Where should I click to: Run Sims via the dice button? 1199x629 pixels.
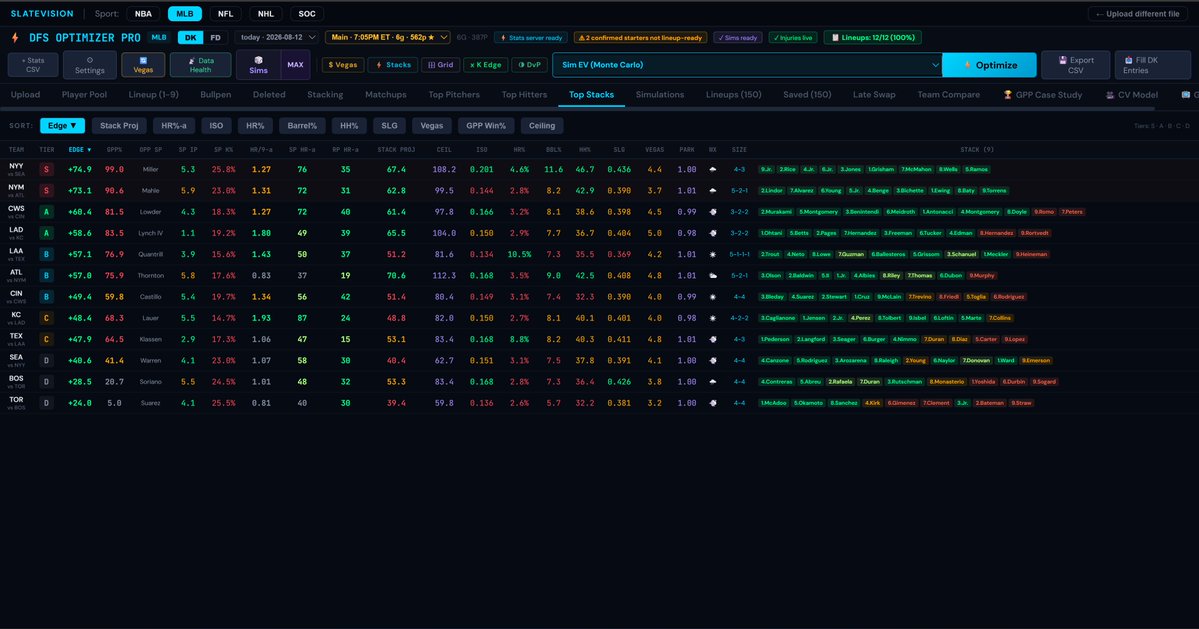tap(258, 65)
